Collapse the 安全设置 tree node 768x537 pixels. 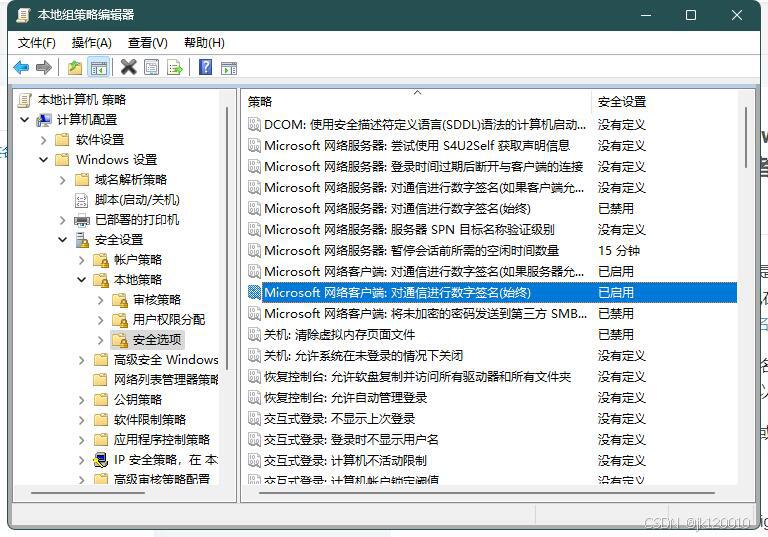pos(62,240)
